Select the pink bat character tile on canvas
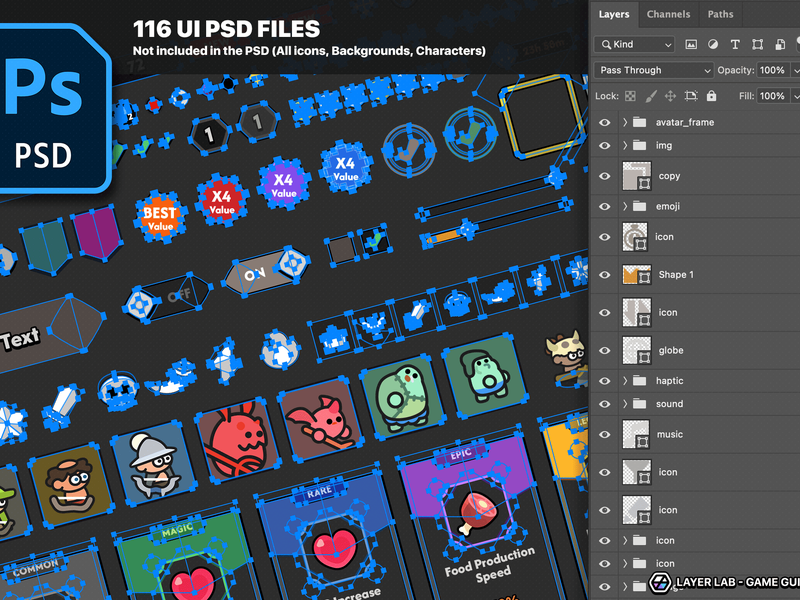The width and height of the screenshot is (800, 600). click(321, 418)
